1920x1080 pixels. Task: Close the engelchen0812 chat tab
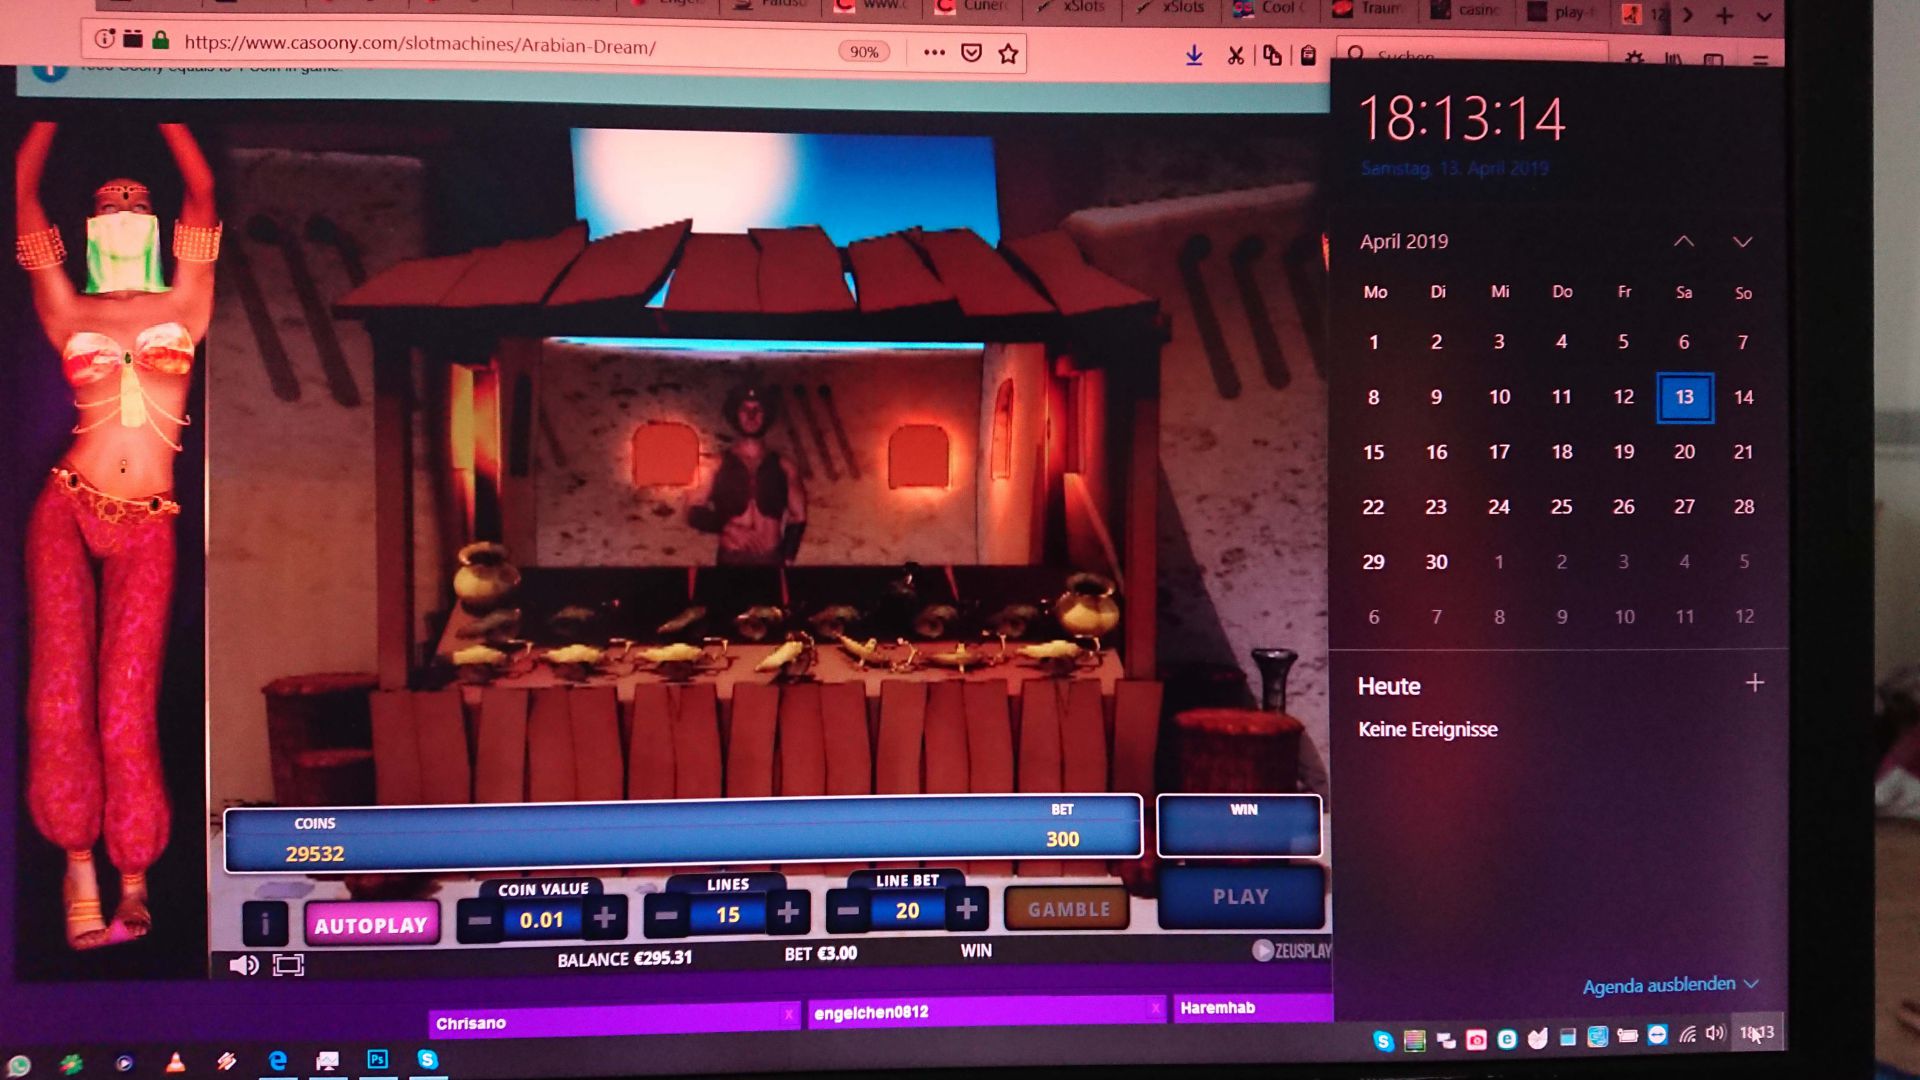coord(1155,1007)
